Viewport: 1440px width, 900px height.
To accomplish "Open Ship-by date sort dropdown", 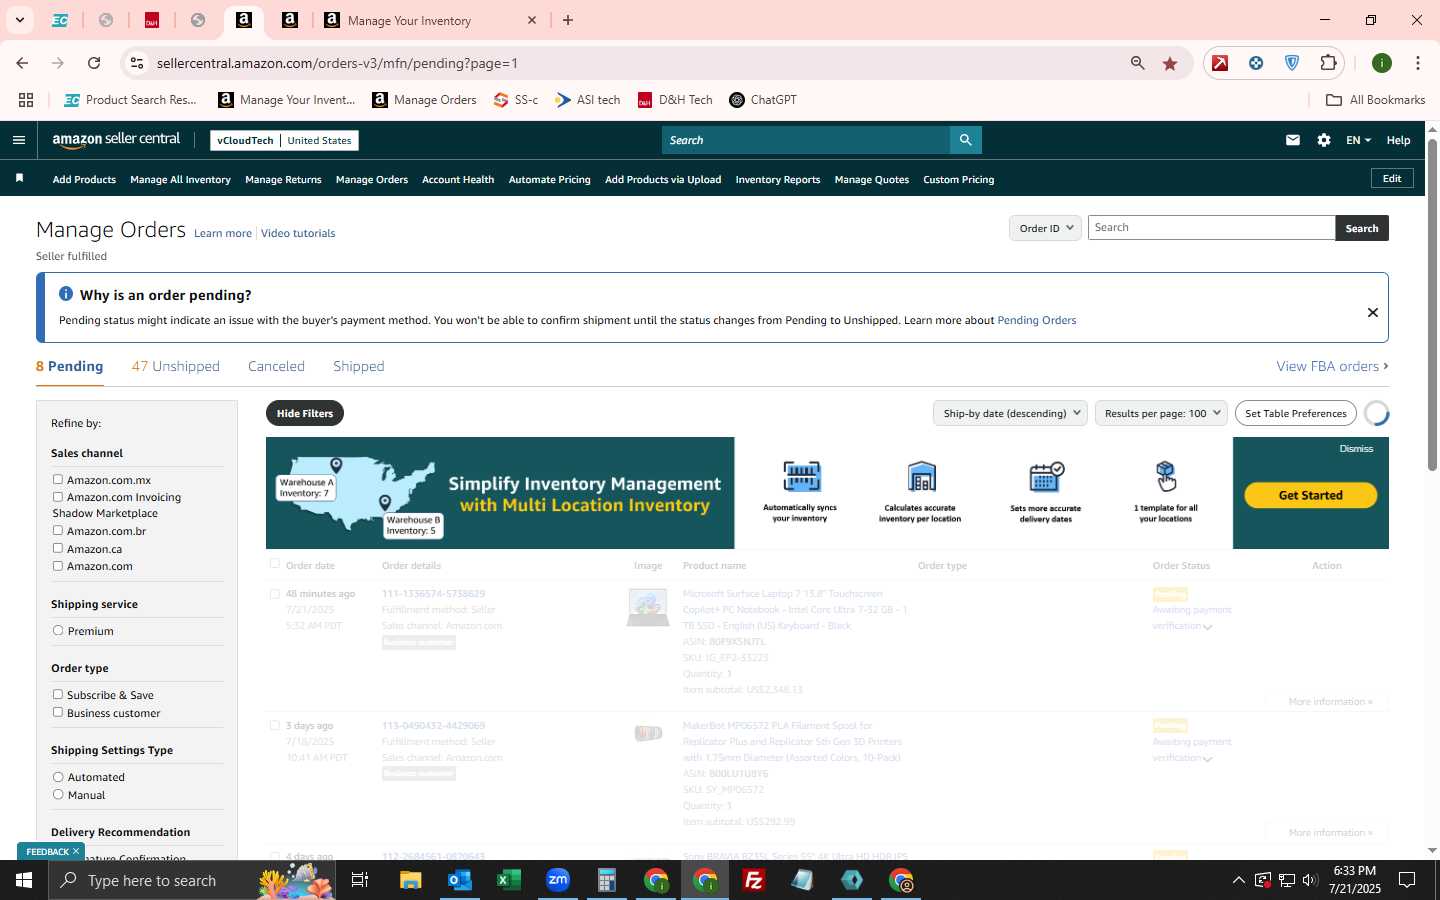I will pos(1010,413).
